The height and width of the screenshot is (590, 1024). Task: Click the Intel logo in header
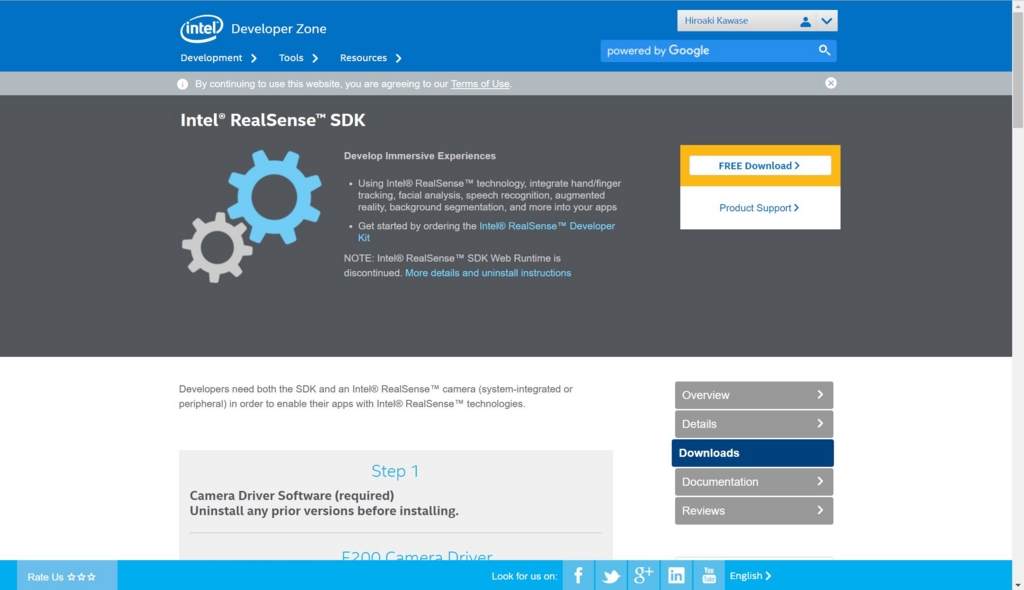tap(201, 28)
